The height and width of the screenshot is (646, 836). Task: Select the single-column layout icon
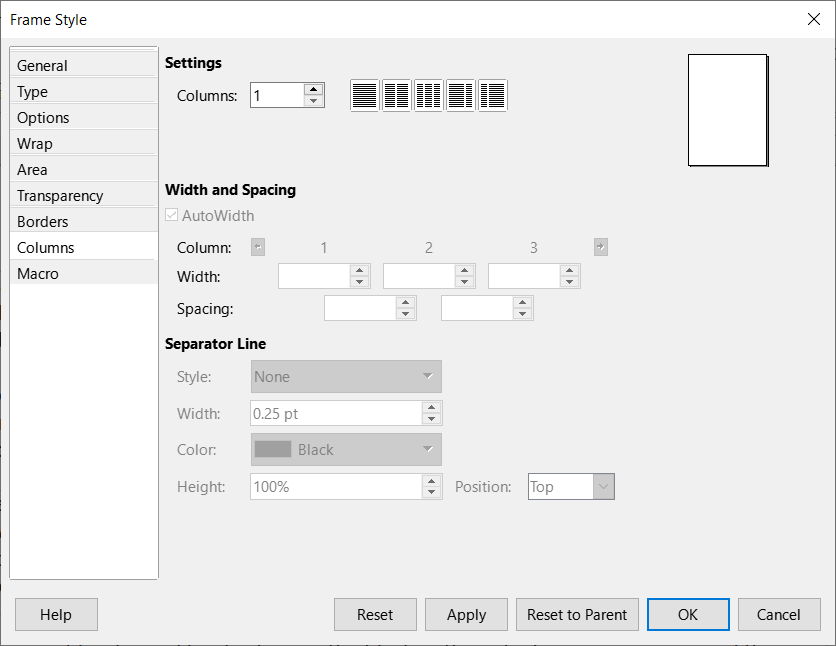(x=365, y=95)
